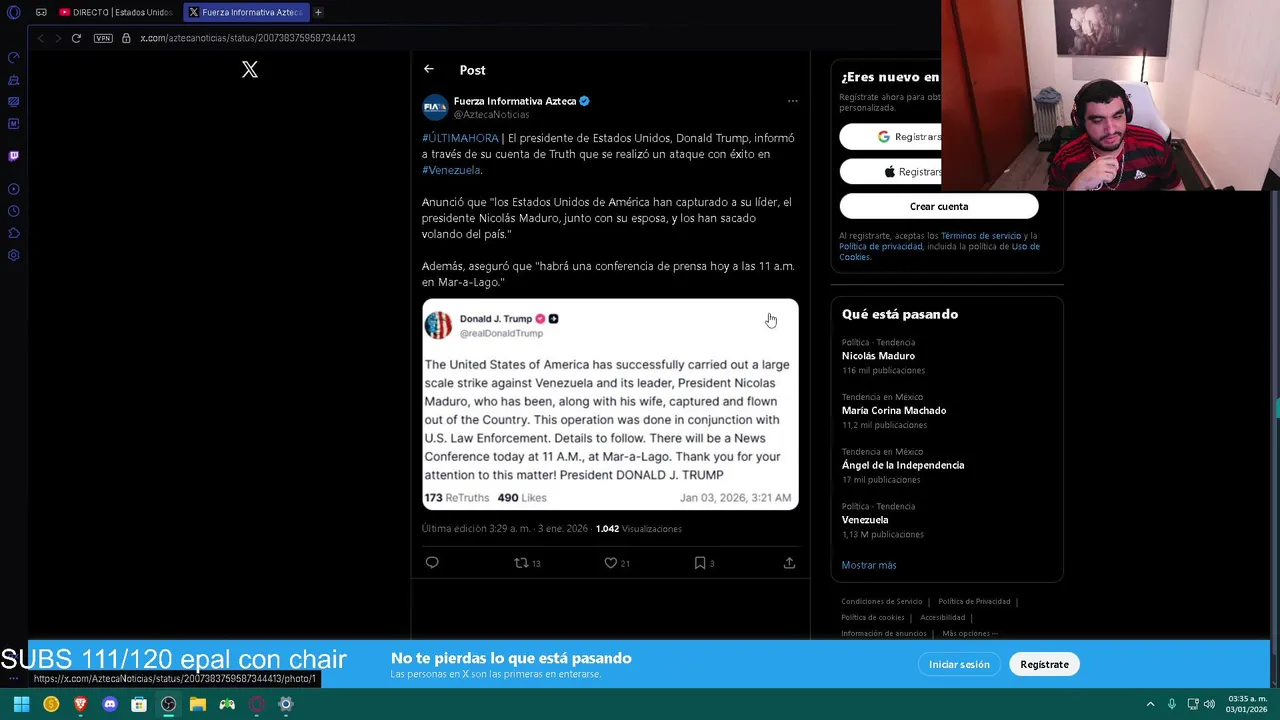Screen dimensions: 1280x720
Task: Expand Más opciones footer menu
Action: click(x=970, y=633)
